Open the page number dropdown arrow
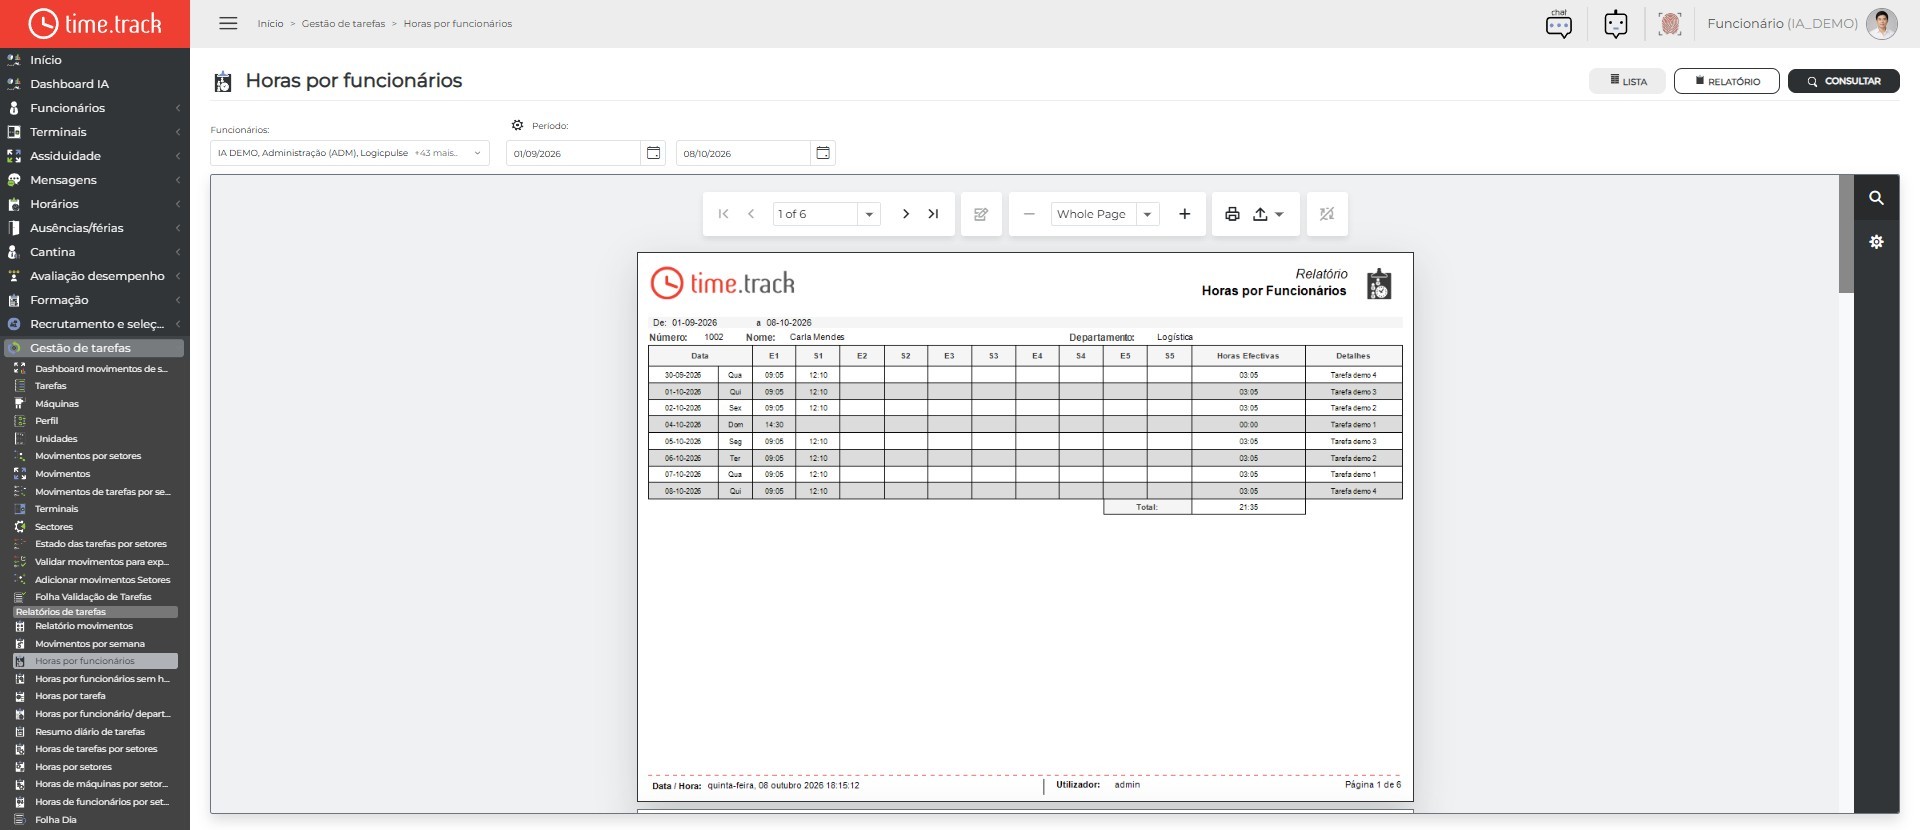This screenshot has width=1920, height=830. (x=869, y=214)
